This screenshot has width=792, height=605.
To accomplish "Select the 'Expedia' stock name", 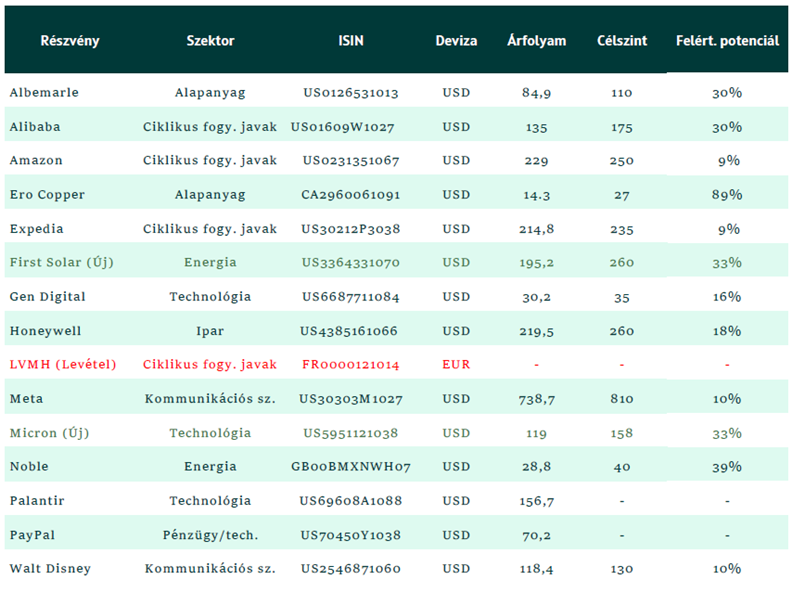I will click(36, 229).
